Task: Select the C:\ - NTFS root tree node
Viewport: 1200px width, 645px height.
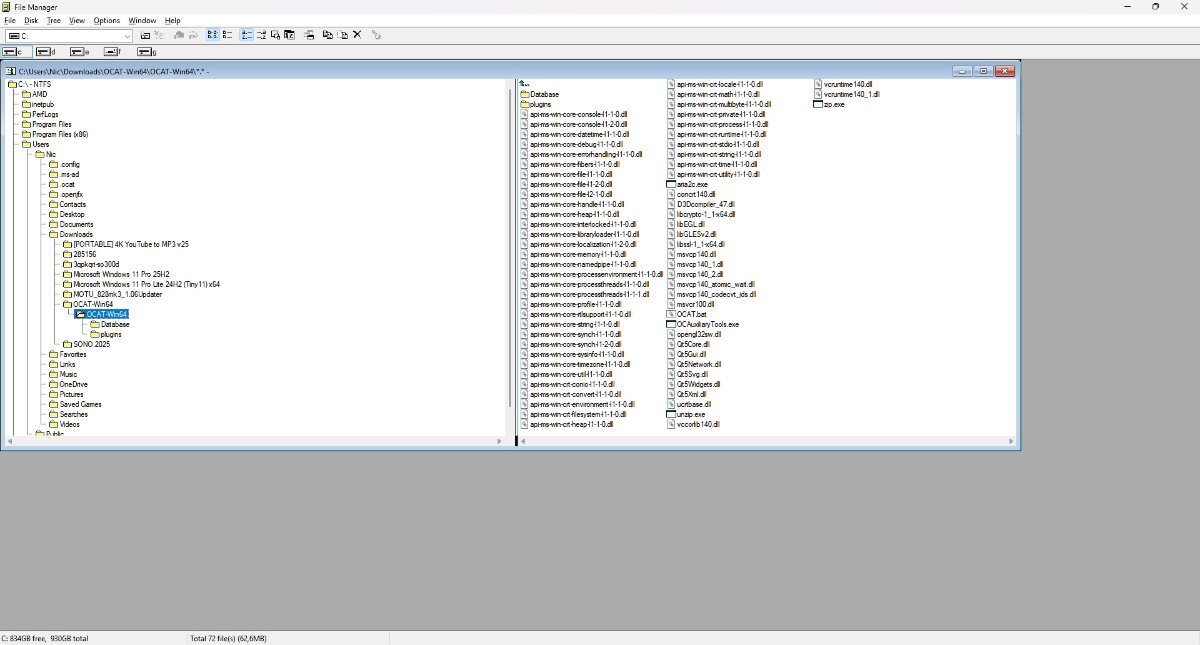Action: pyautogui.click(x=29, y=84)
